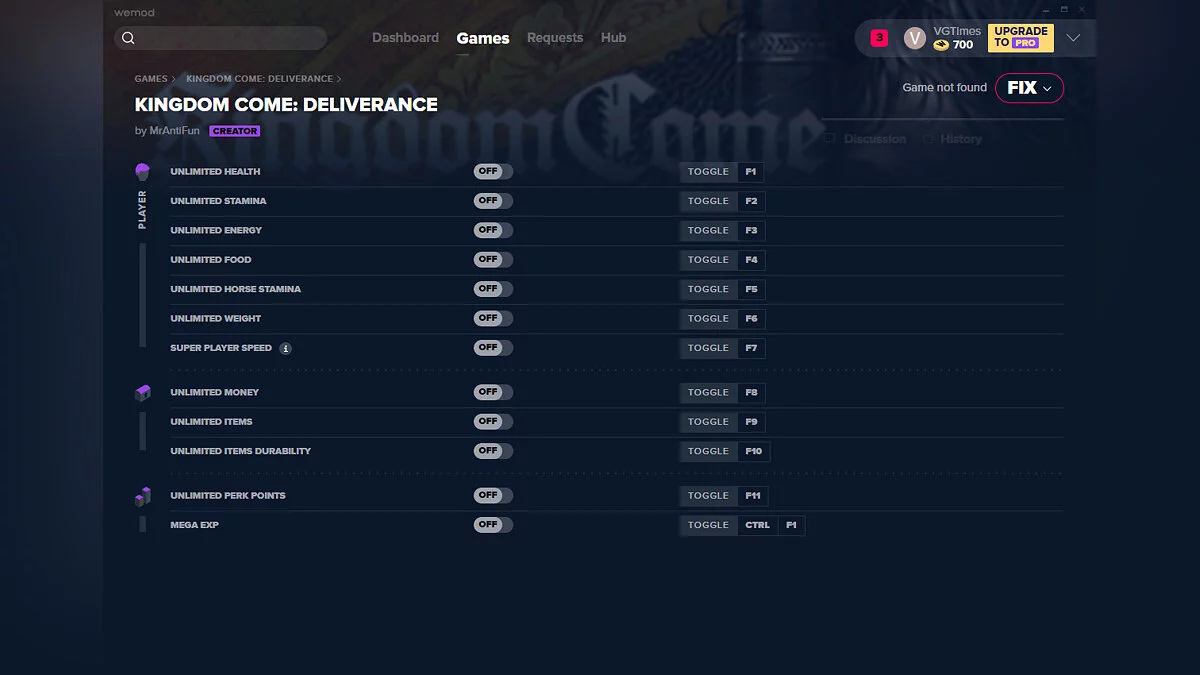Show info for Super Player Speed

(286, 349)
